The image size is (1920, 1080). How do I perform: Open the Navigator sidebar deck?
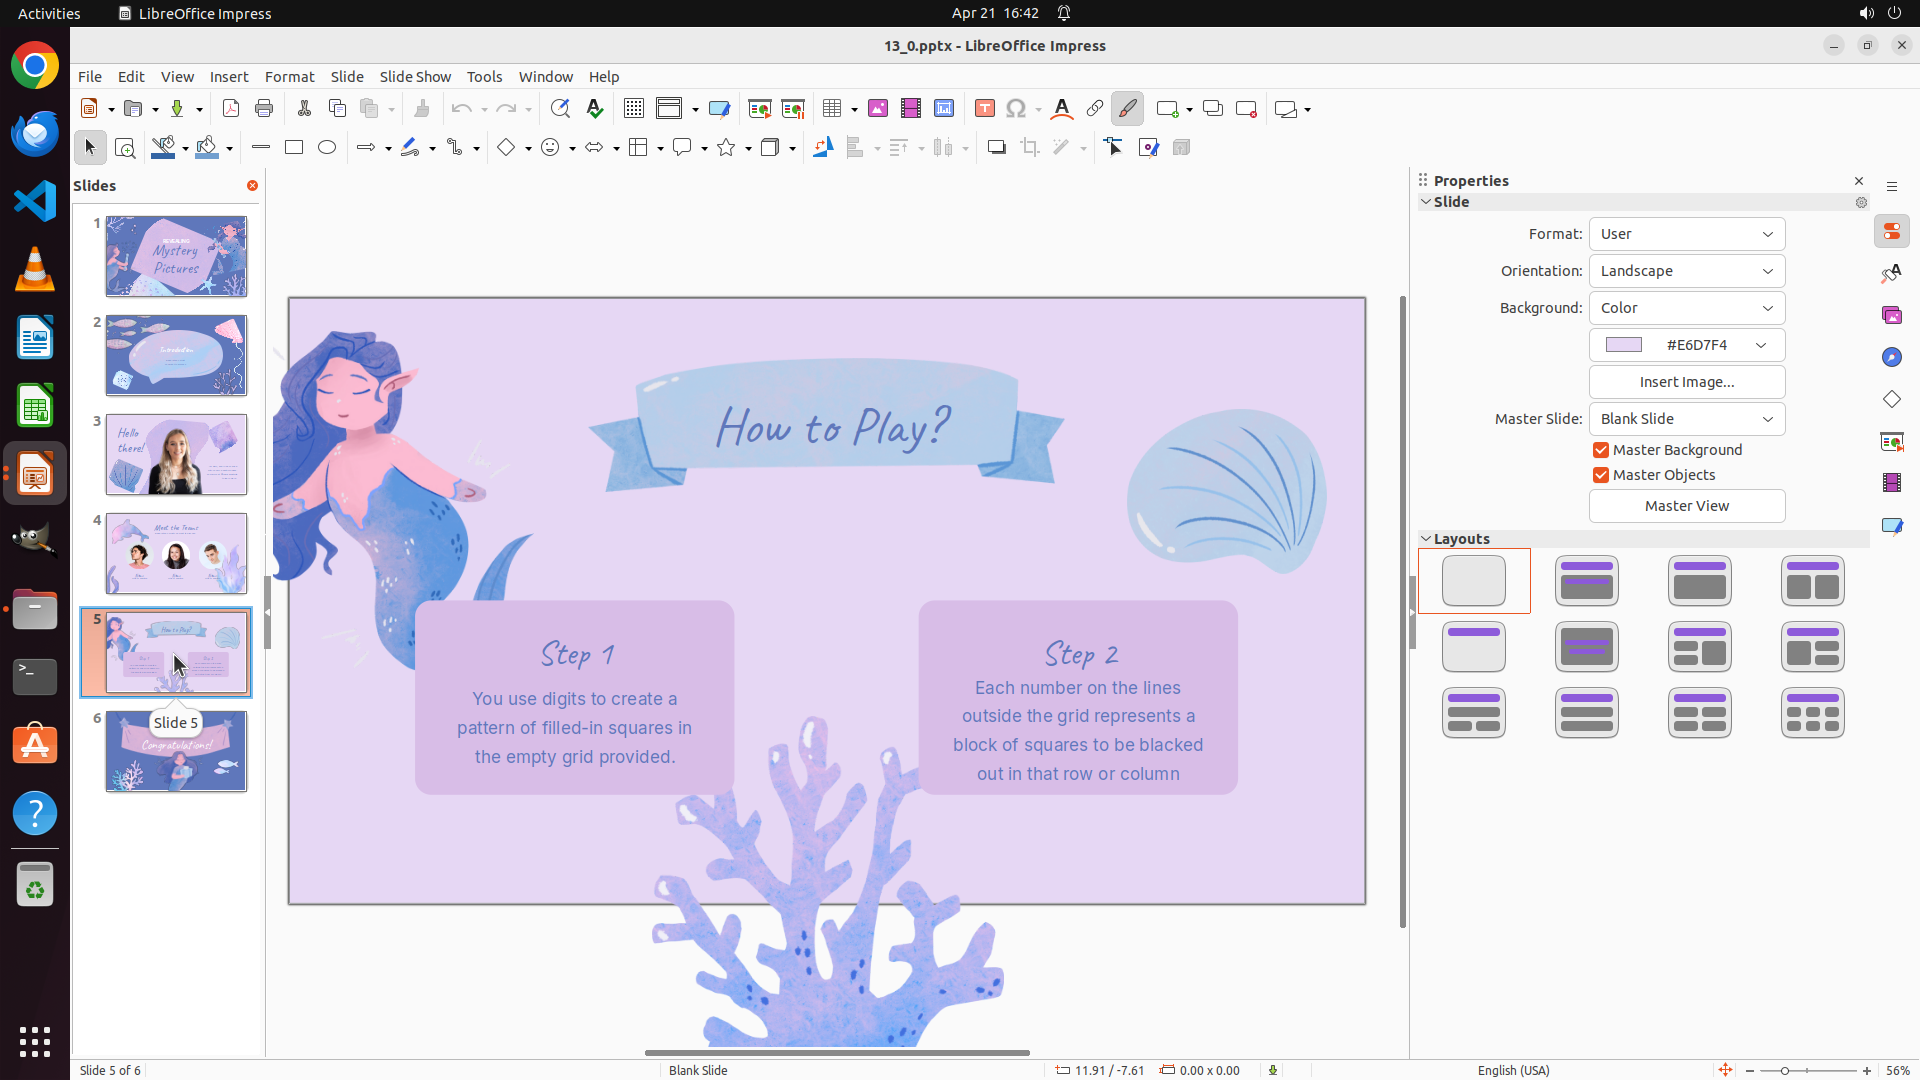[x=1891, y=358]
